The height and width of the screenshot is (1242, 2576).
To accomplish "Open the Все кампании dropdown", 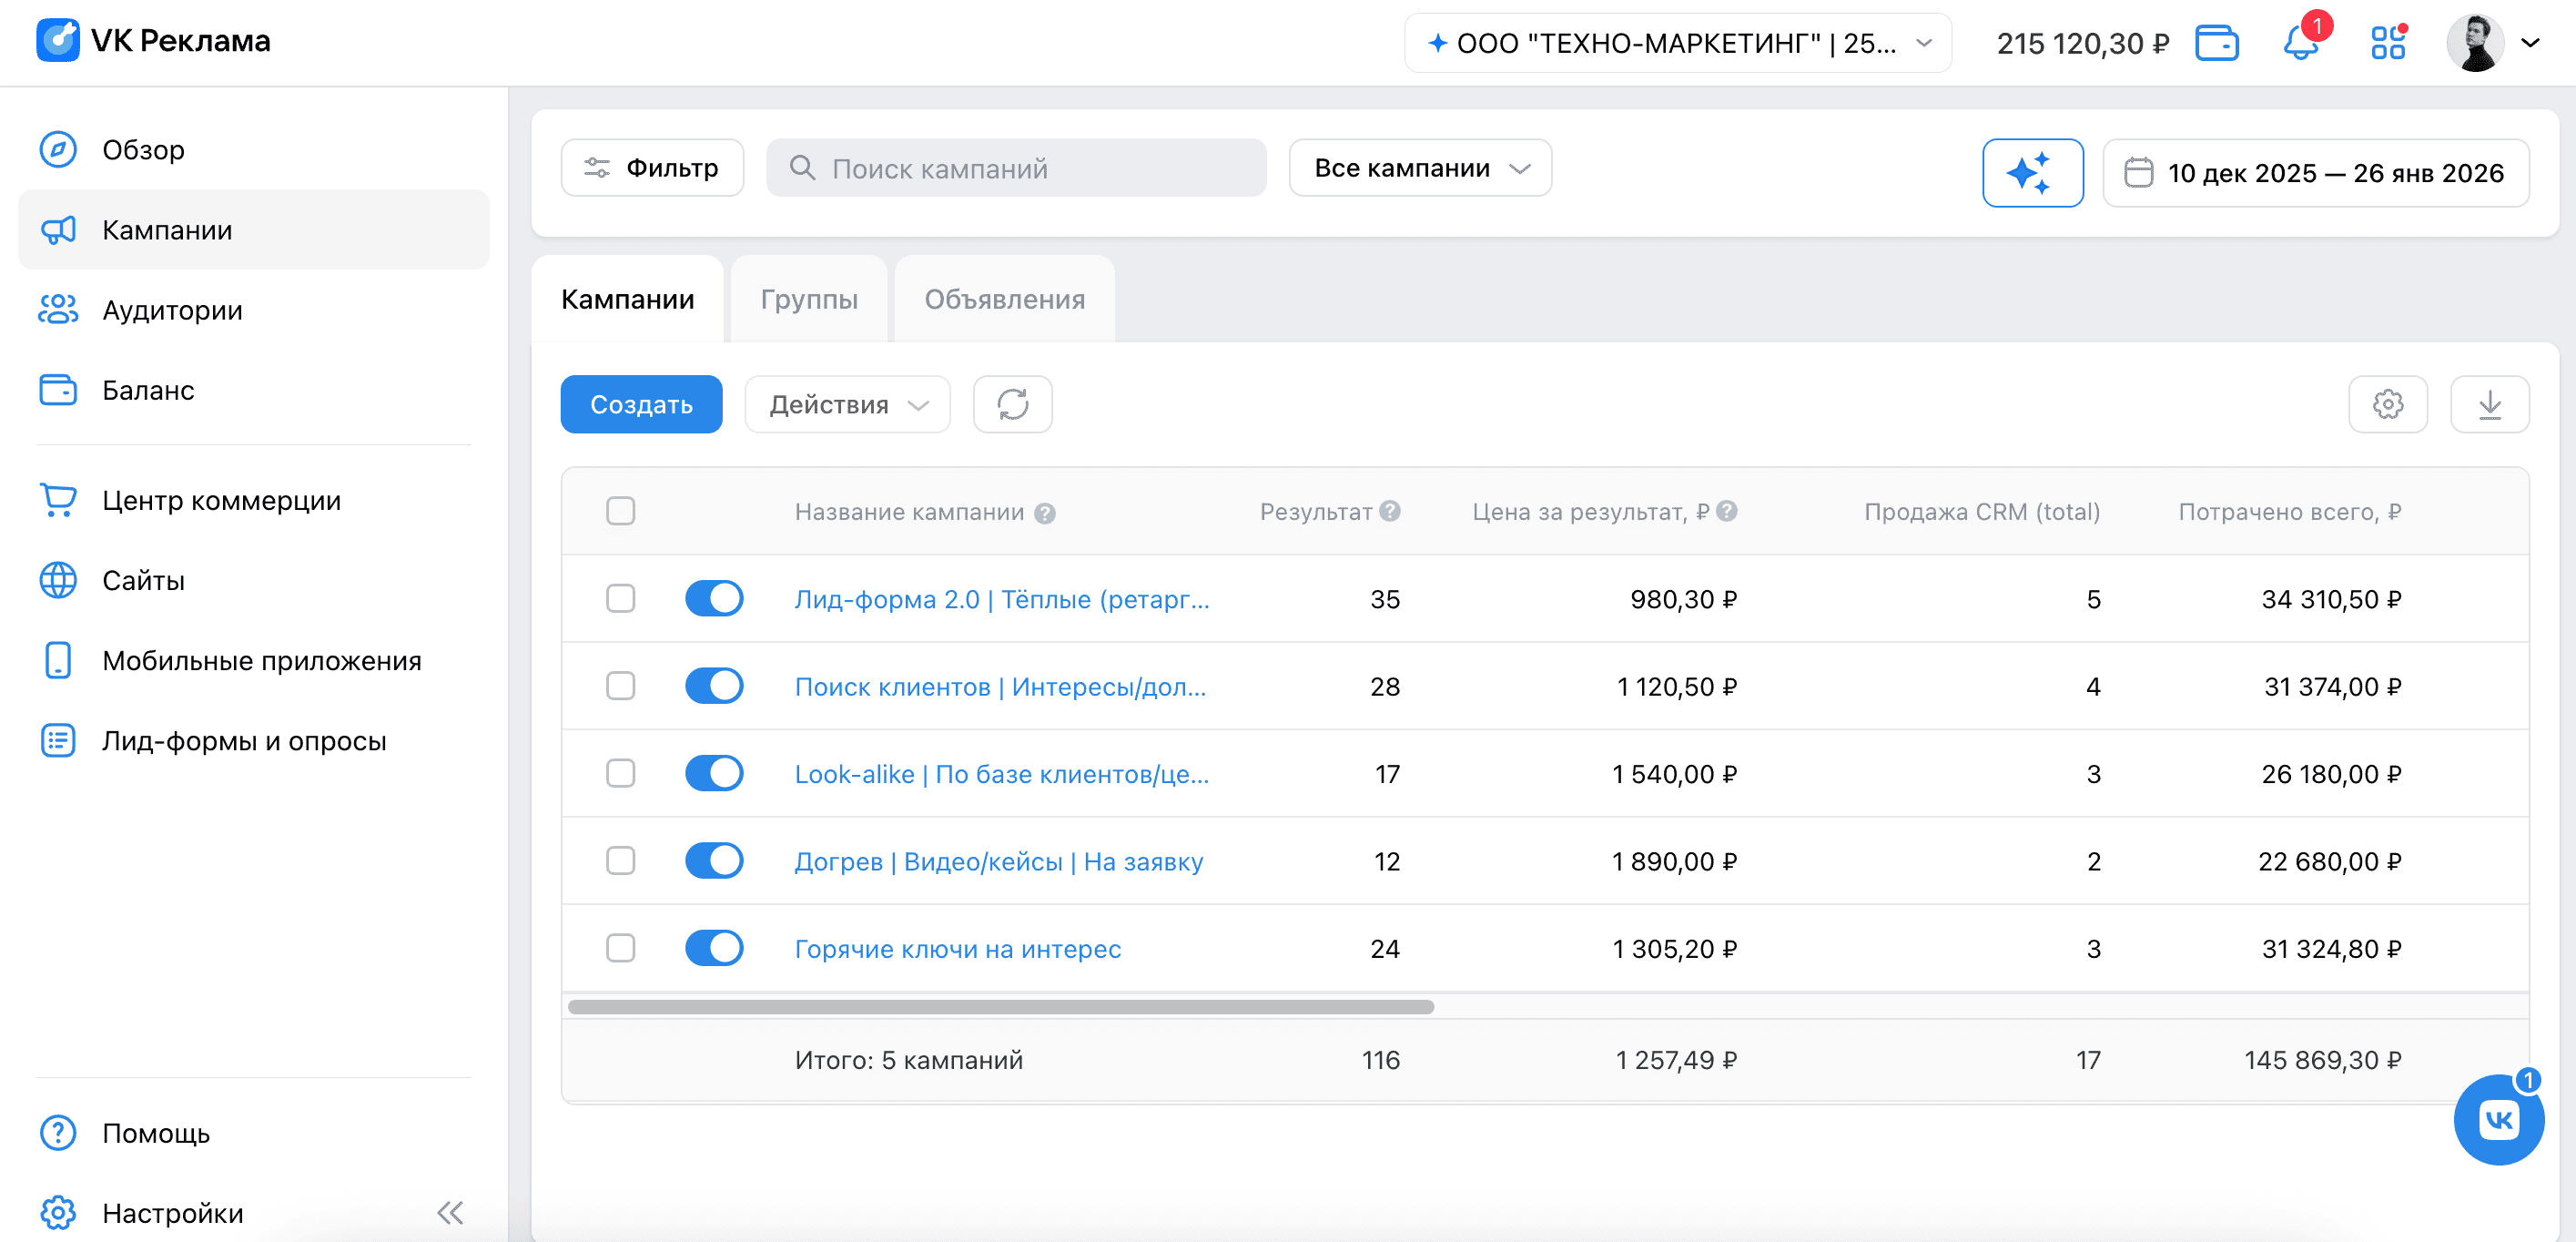I will (x=1419, y=168).
